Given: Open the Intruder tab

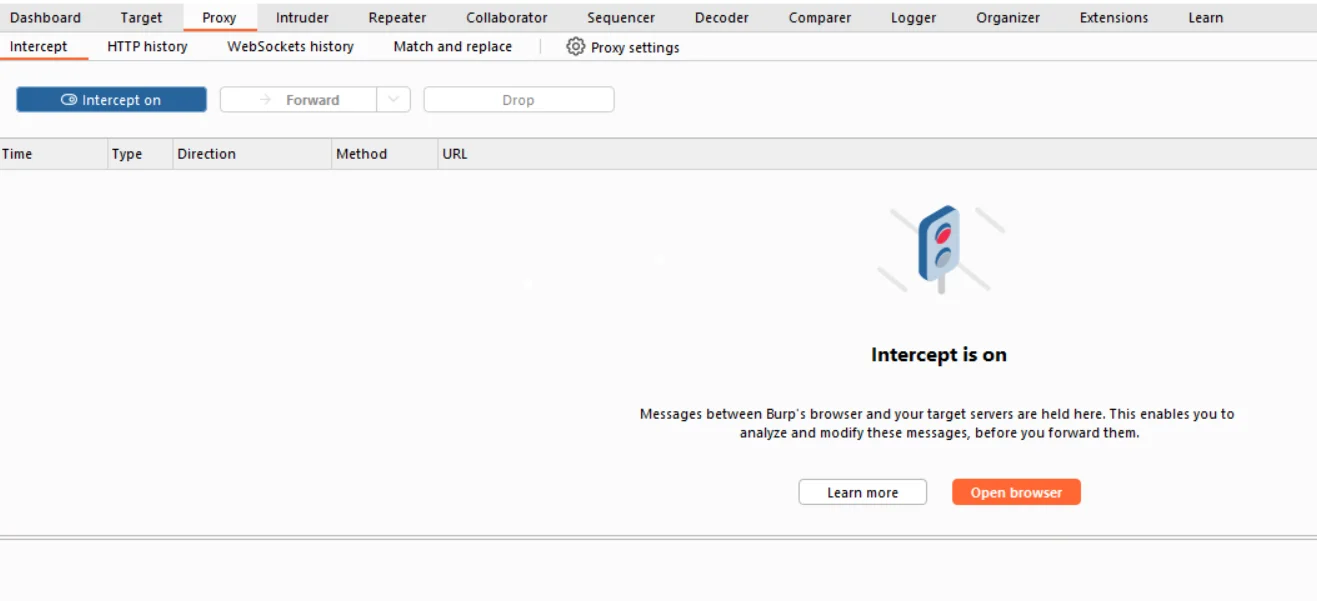Looking at the screenshot, I should (302, 17).
